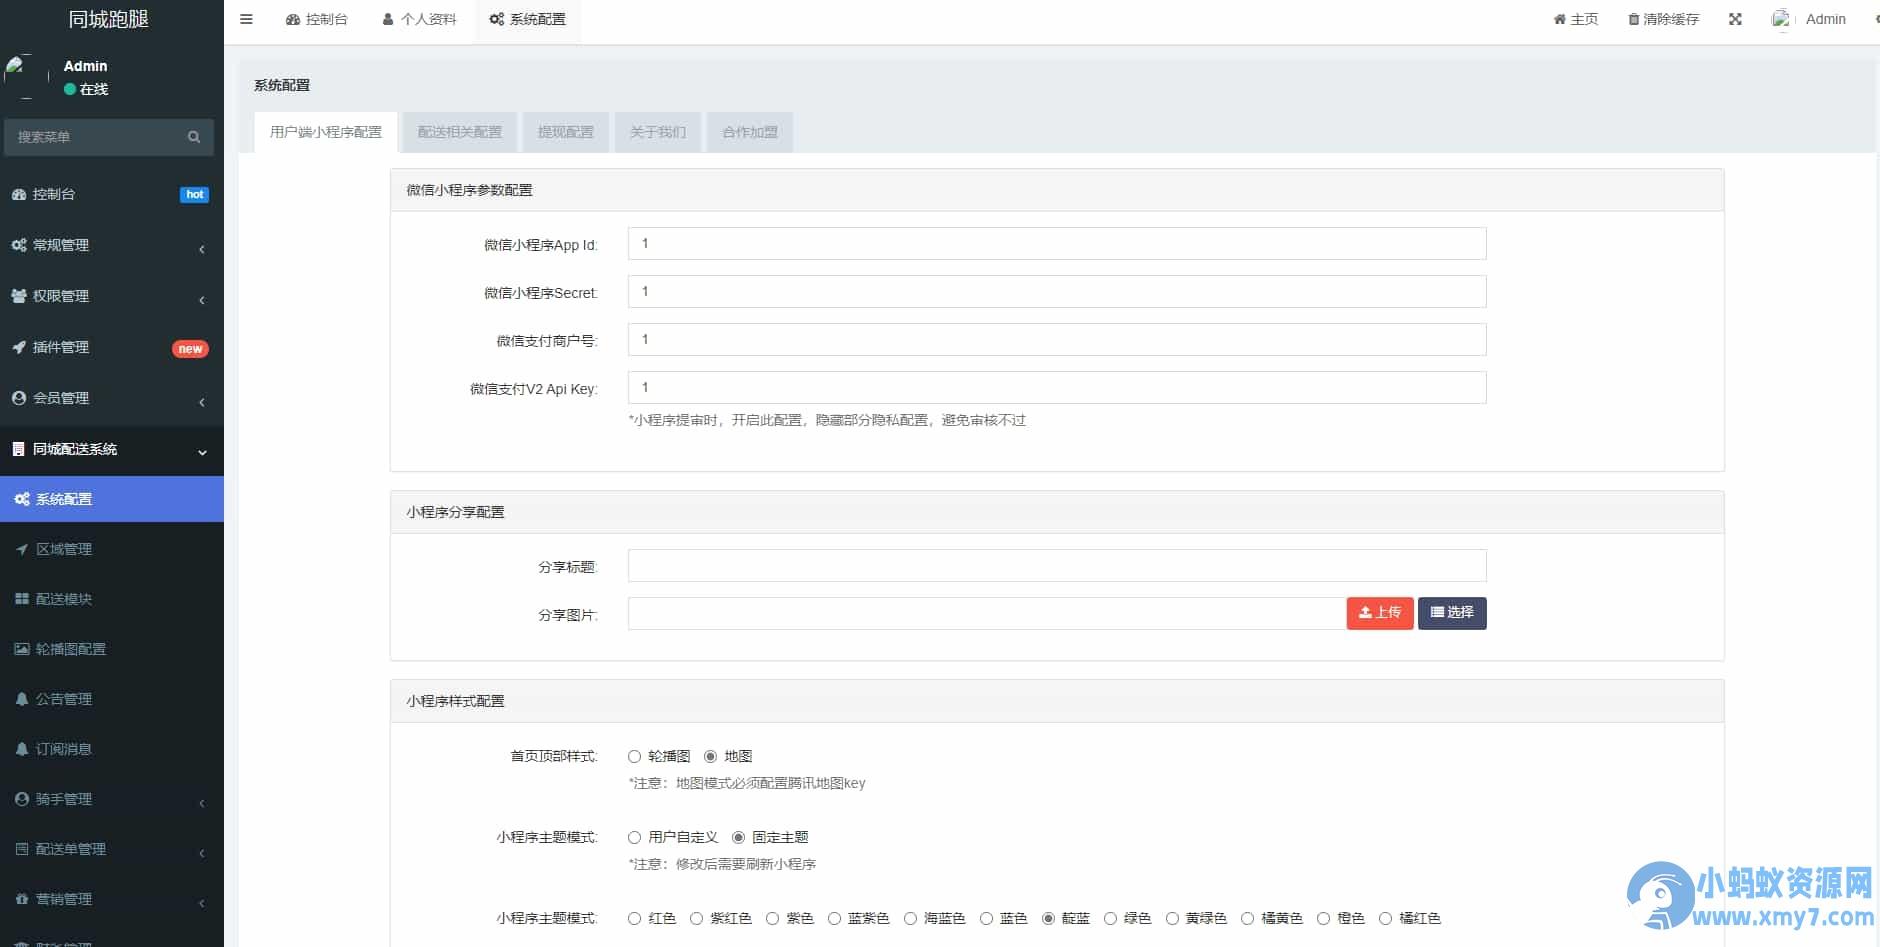Focus the 分享图片 path input
The image size is (1880, 947).
pyautogui.click(x=987, y=613)
